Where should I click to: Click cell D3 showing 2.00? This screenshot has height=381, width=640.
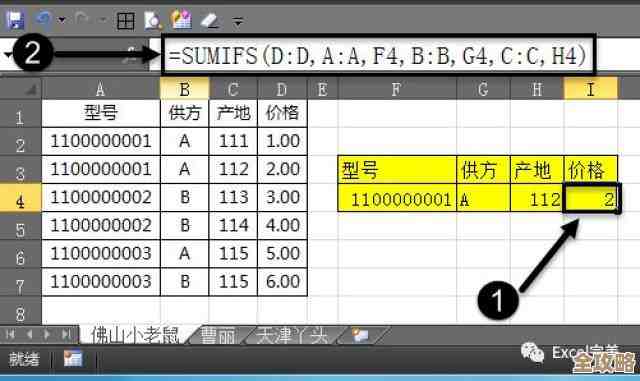pyautogui.click(x=282, y=169)
